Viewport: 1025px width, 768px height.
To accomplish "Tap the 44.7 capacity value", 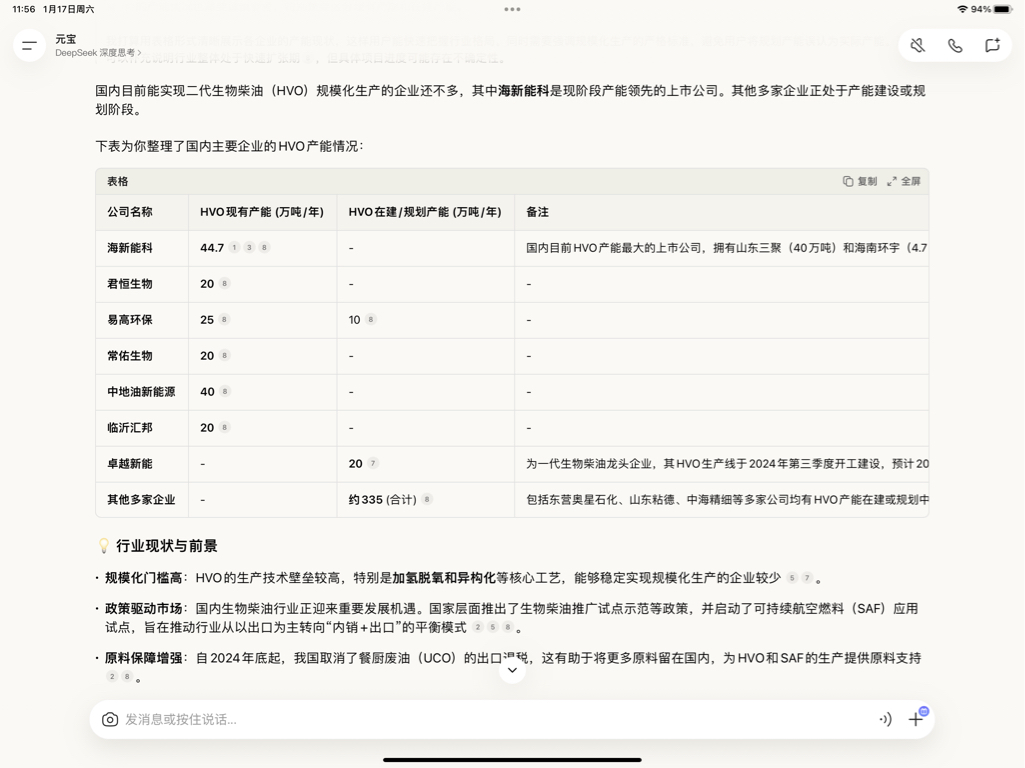I will pyautogui.click(x=212, y=248).
